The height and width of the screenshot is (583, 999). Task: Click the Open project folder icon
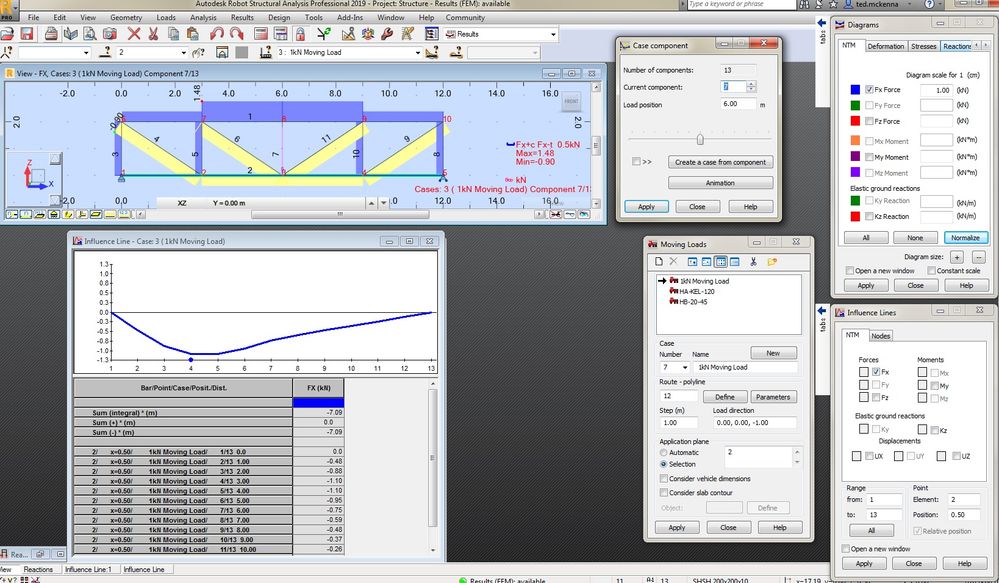8,34
